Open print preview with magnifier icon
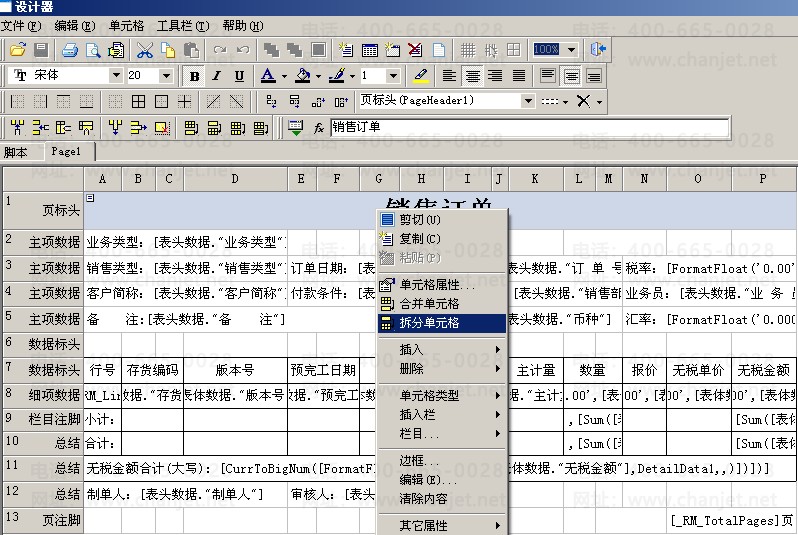Screen dimensions: 798x535 pos(93,49)
